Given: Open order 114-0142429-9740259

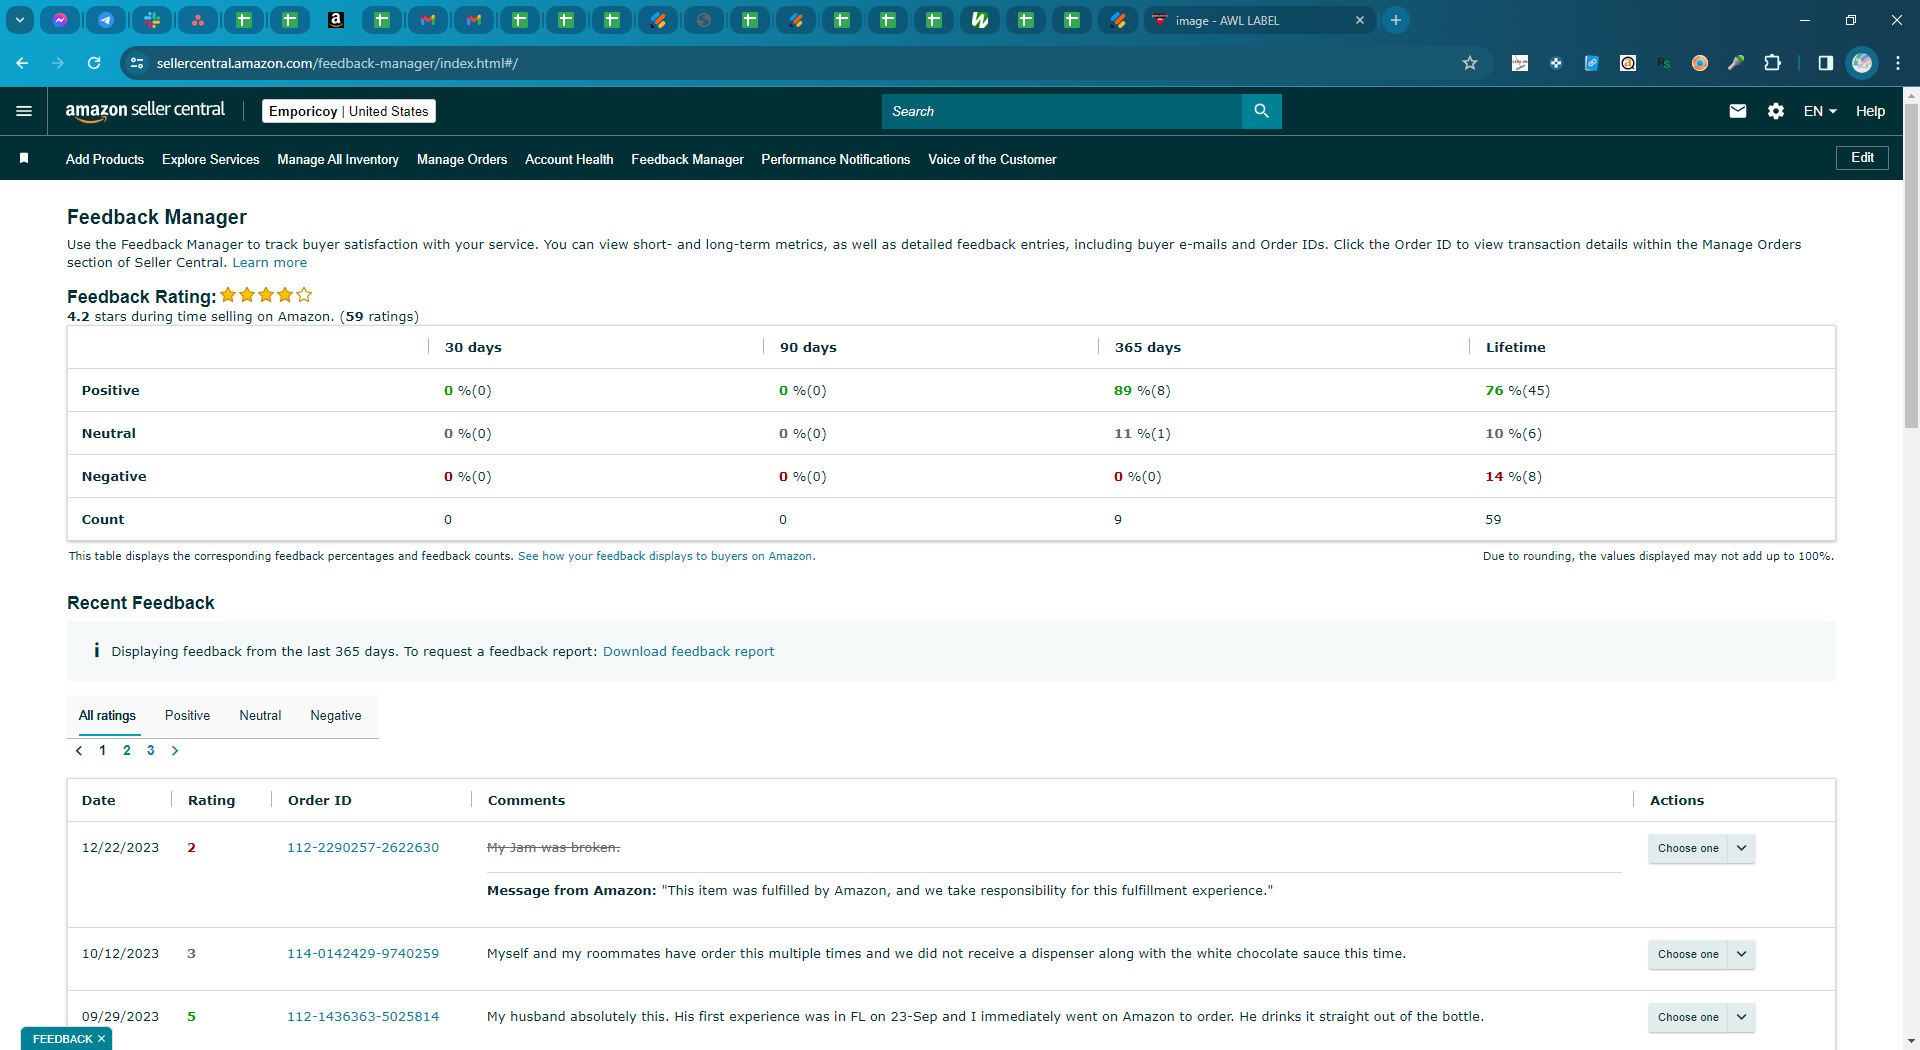Looking at the screenshot, I should tap(363, 954).
